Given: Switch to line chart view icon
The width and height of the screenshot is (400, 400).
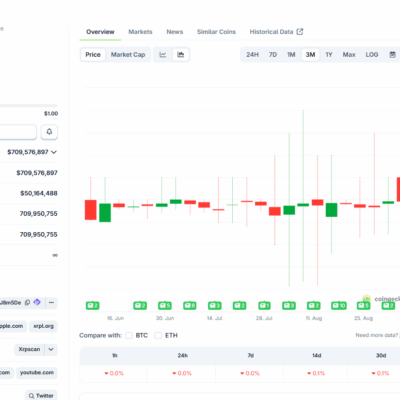Looking at the screenshot, I should point(163,55).
